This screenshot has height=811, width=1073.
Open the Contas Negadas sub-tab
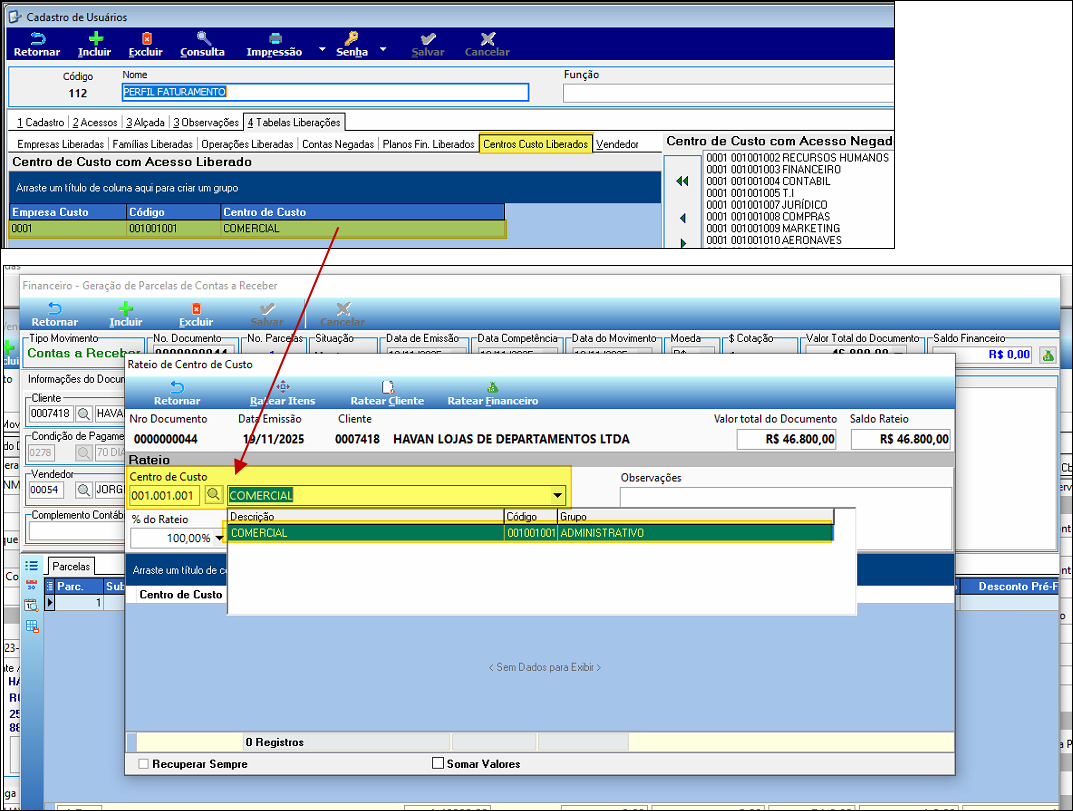click(x=338, y=144)
